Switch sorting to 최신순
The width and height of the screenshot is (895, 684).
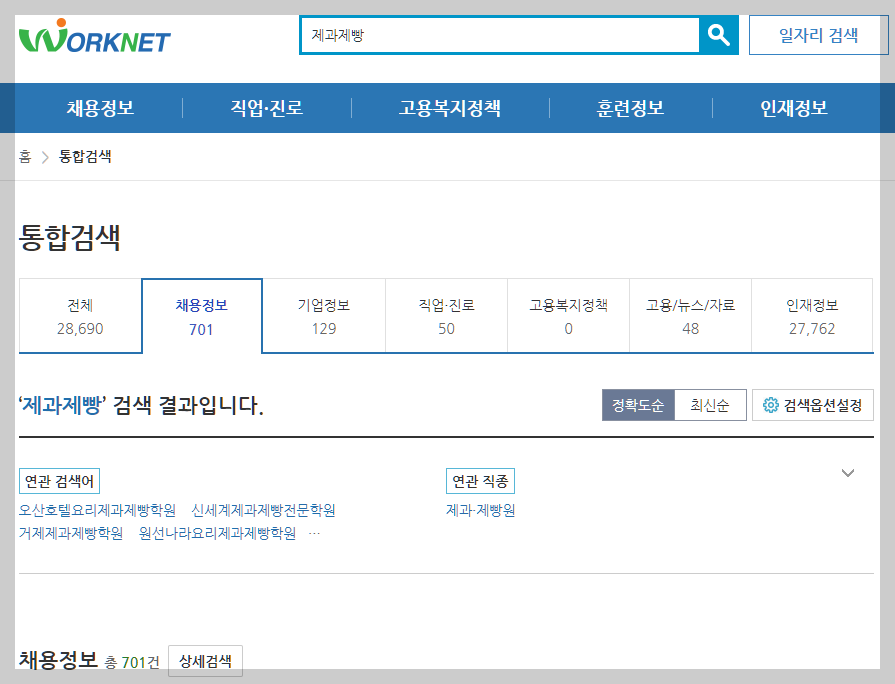click(x=709, y=404)
